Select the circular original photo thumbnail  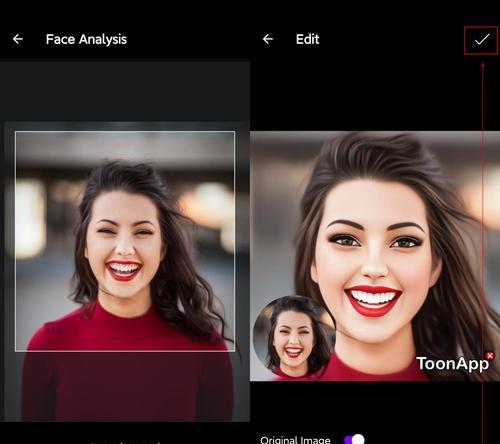[294, 337]
